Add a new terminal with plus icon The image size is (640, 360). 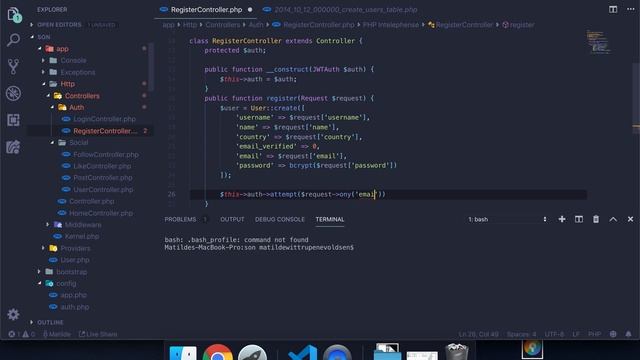pos(562,219)
